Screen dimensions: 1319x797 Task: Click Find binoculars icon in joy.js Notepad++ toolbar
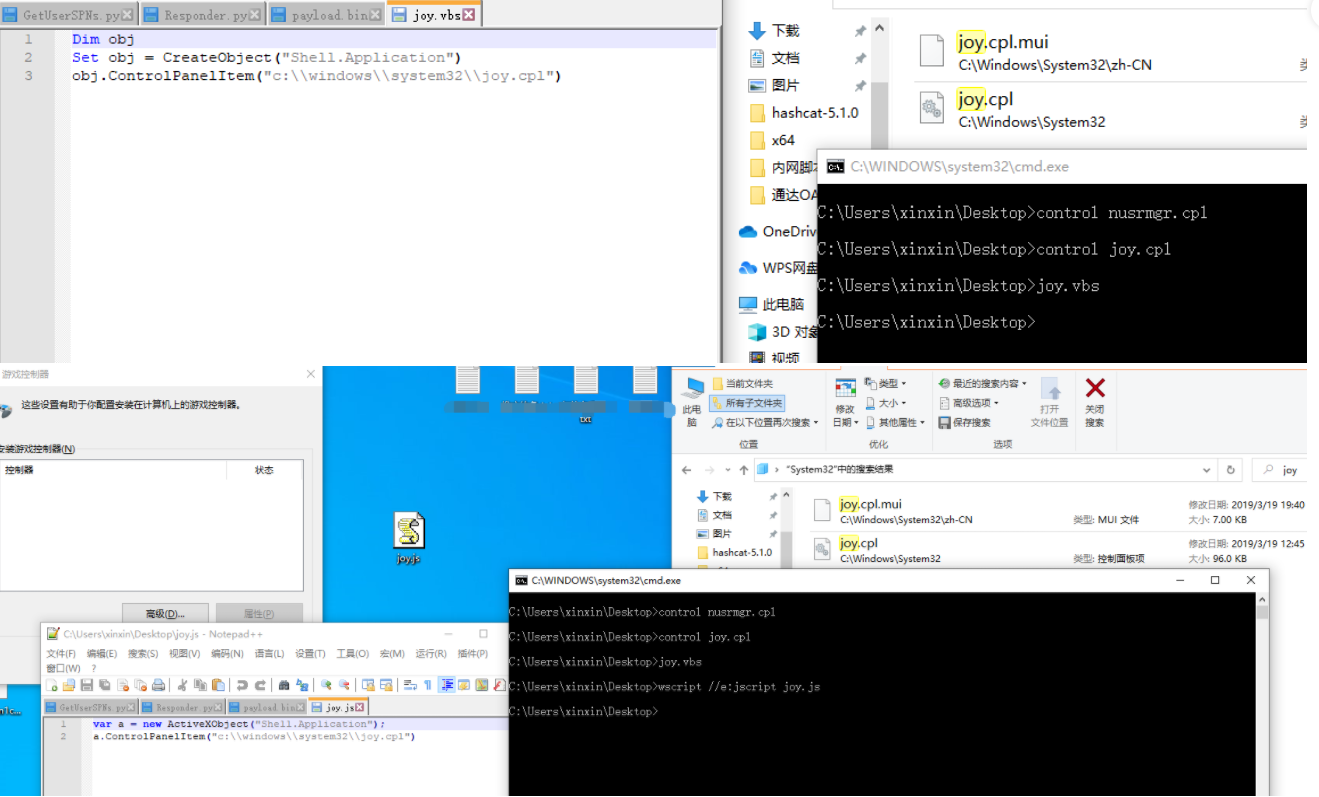284,685
